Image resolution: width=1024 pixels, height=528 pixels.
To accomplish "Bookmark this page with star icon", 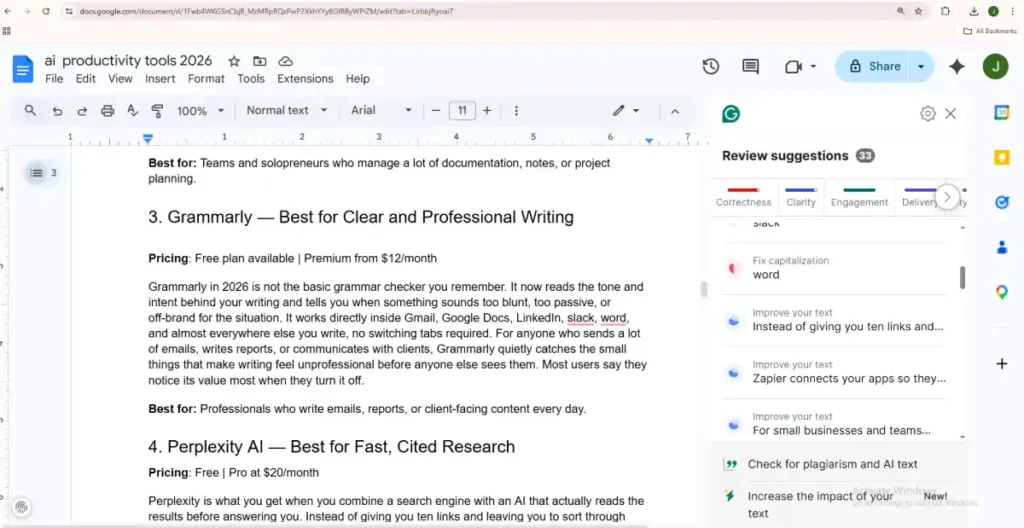I will click(x=918, y=11).
